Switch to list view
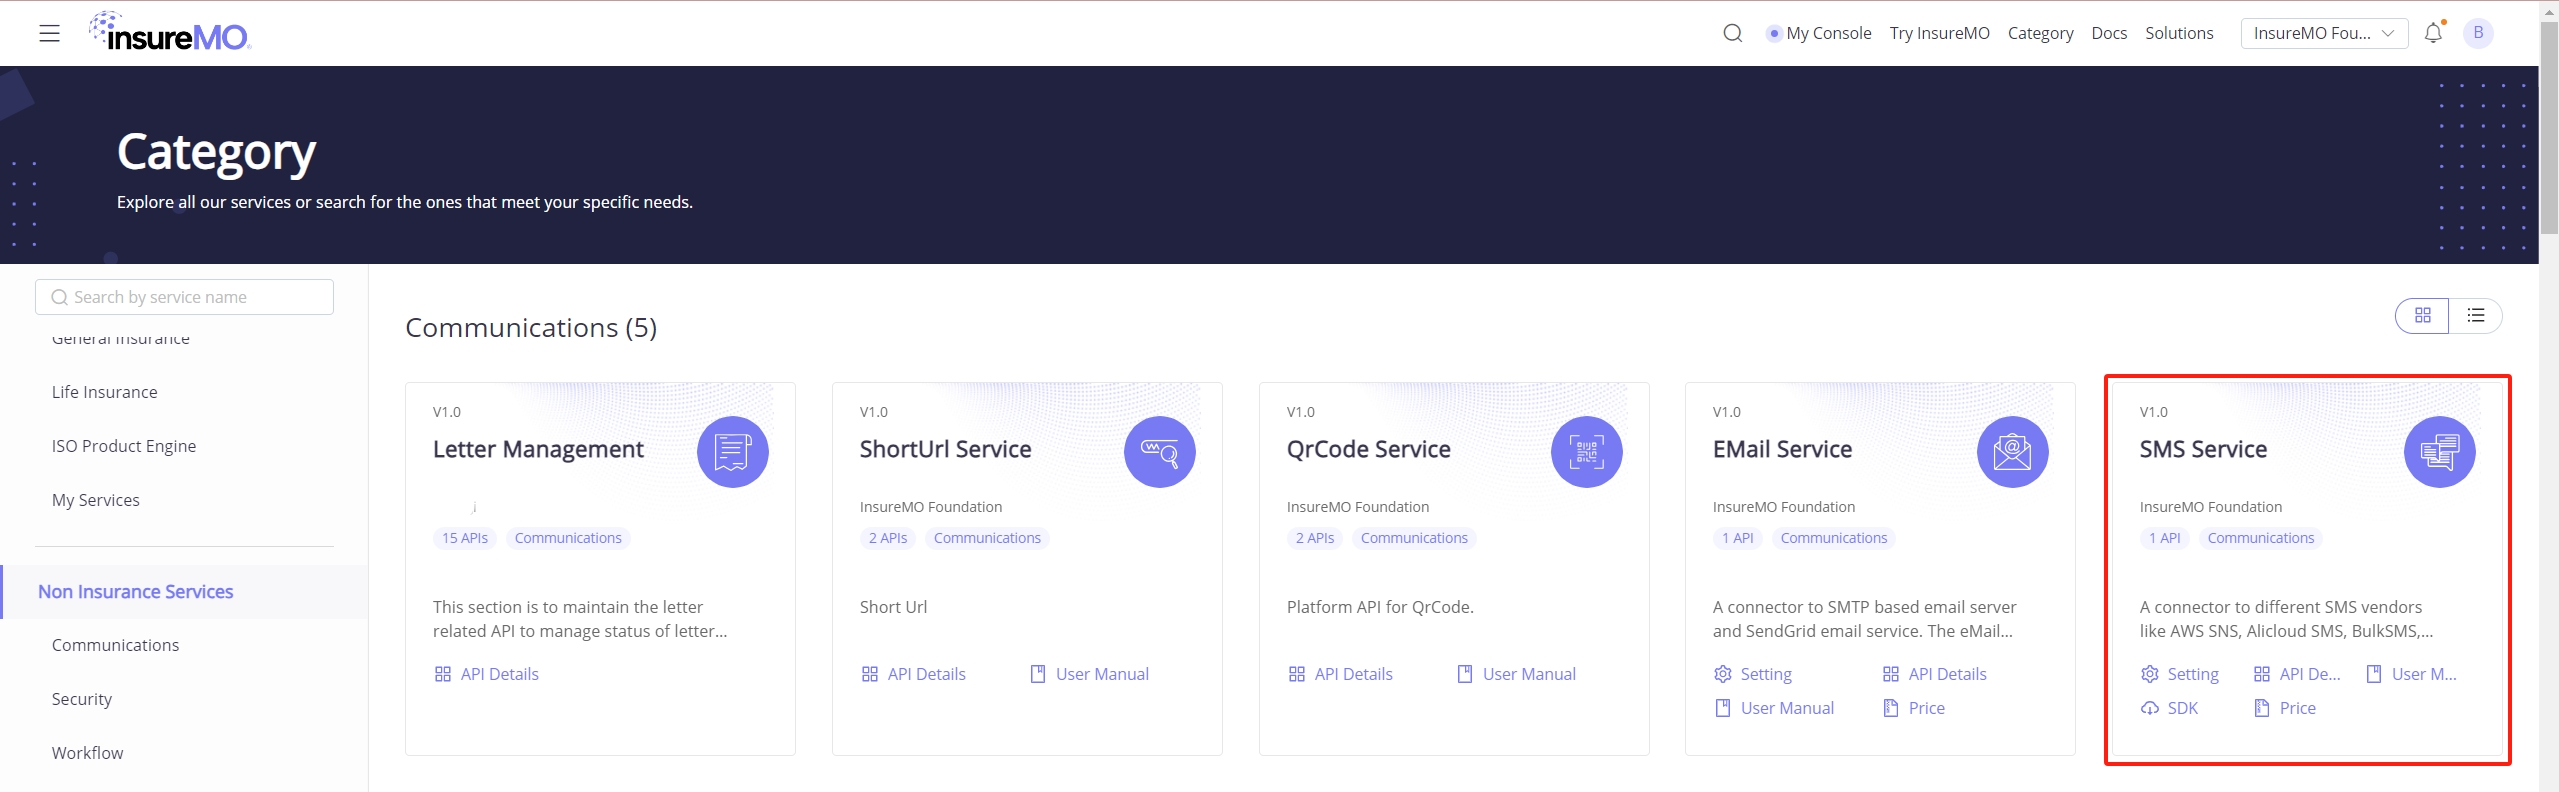This screenshot has width=2559, height=792. click(2476, 315)
